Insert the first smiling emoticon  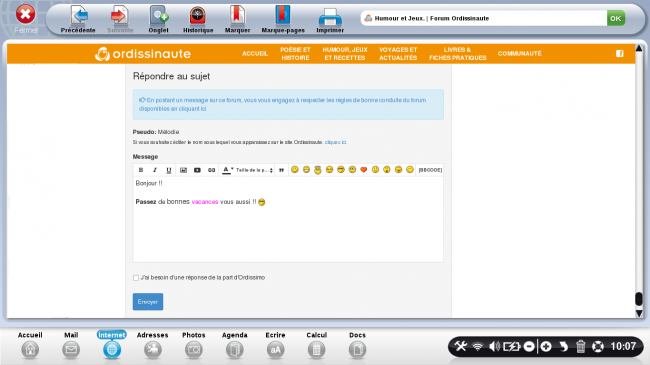coord(294,170)
